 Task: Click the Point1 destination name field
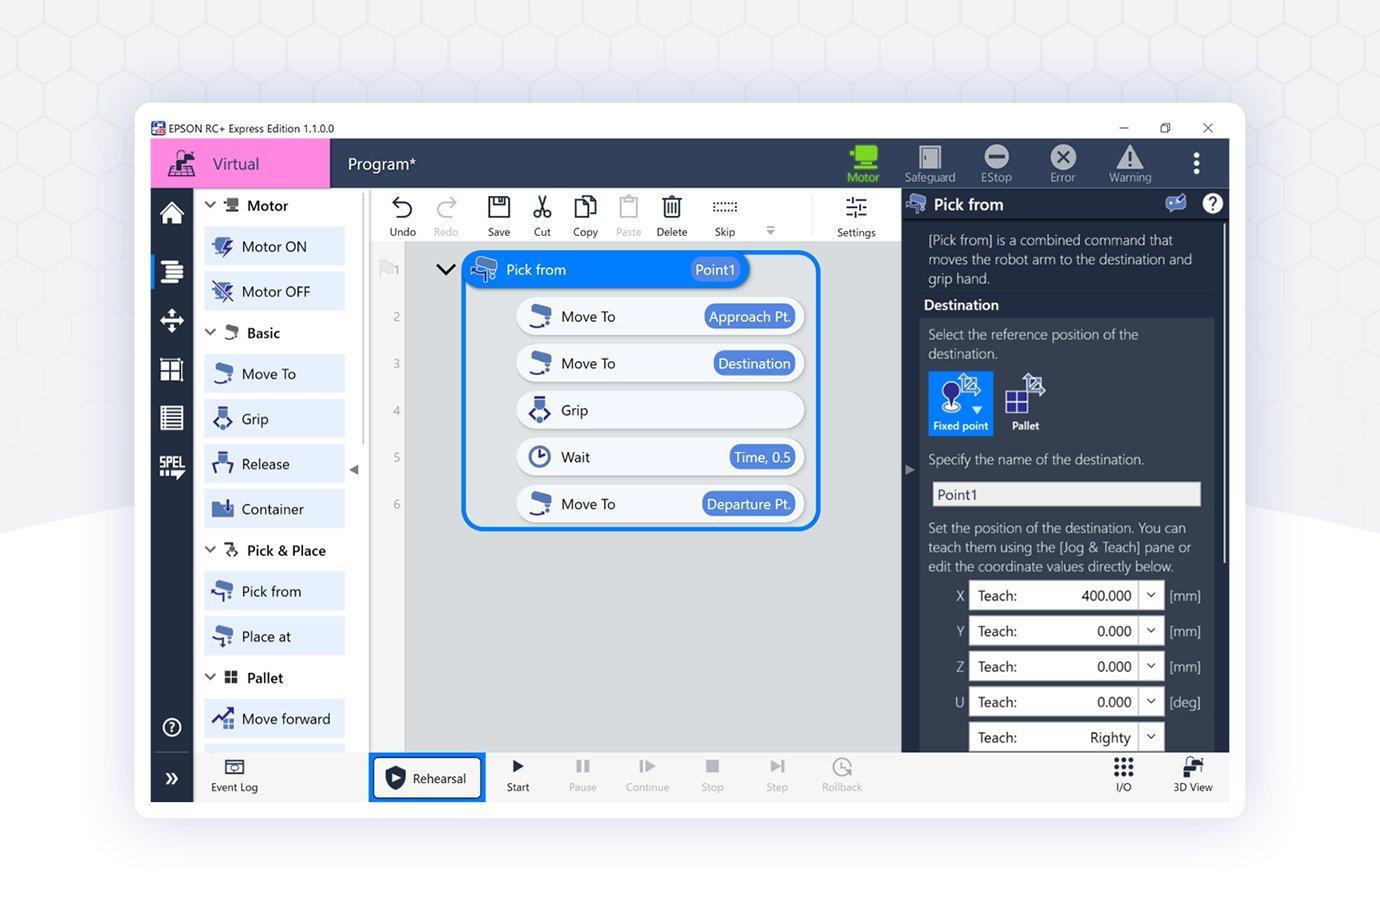pyautogui.click(x=1065, y=495)
